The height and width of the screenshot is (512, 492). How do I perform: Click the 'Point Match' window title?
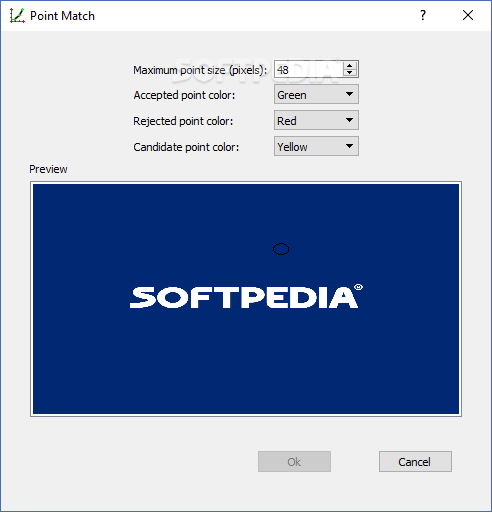tap(62, 16)
